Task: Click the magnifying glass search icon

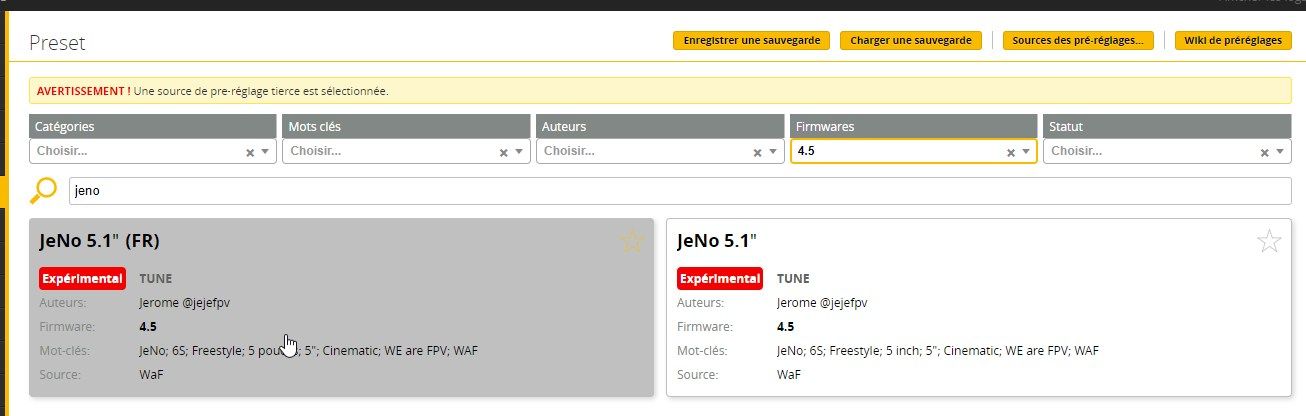Action: [44, 190]
